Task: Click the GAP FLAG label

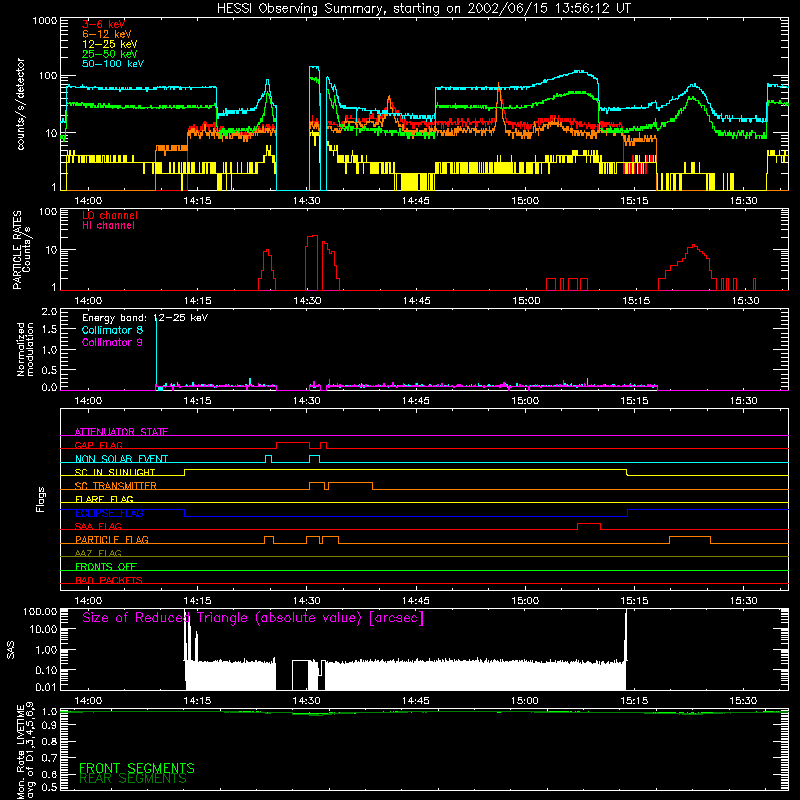Action: [98, 445]
